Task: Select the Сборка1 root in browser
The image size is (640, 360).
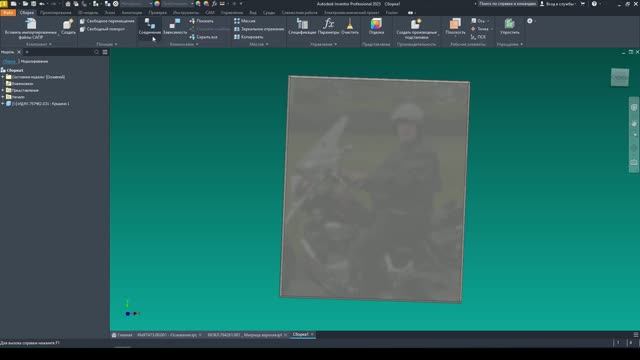Action: click(x=12, y=70)
